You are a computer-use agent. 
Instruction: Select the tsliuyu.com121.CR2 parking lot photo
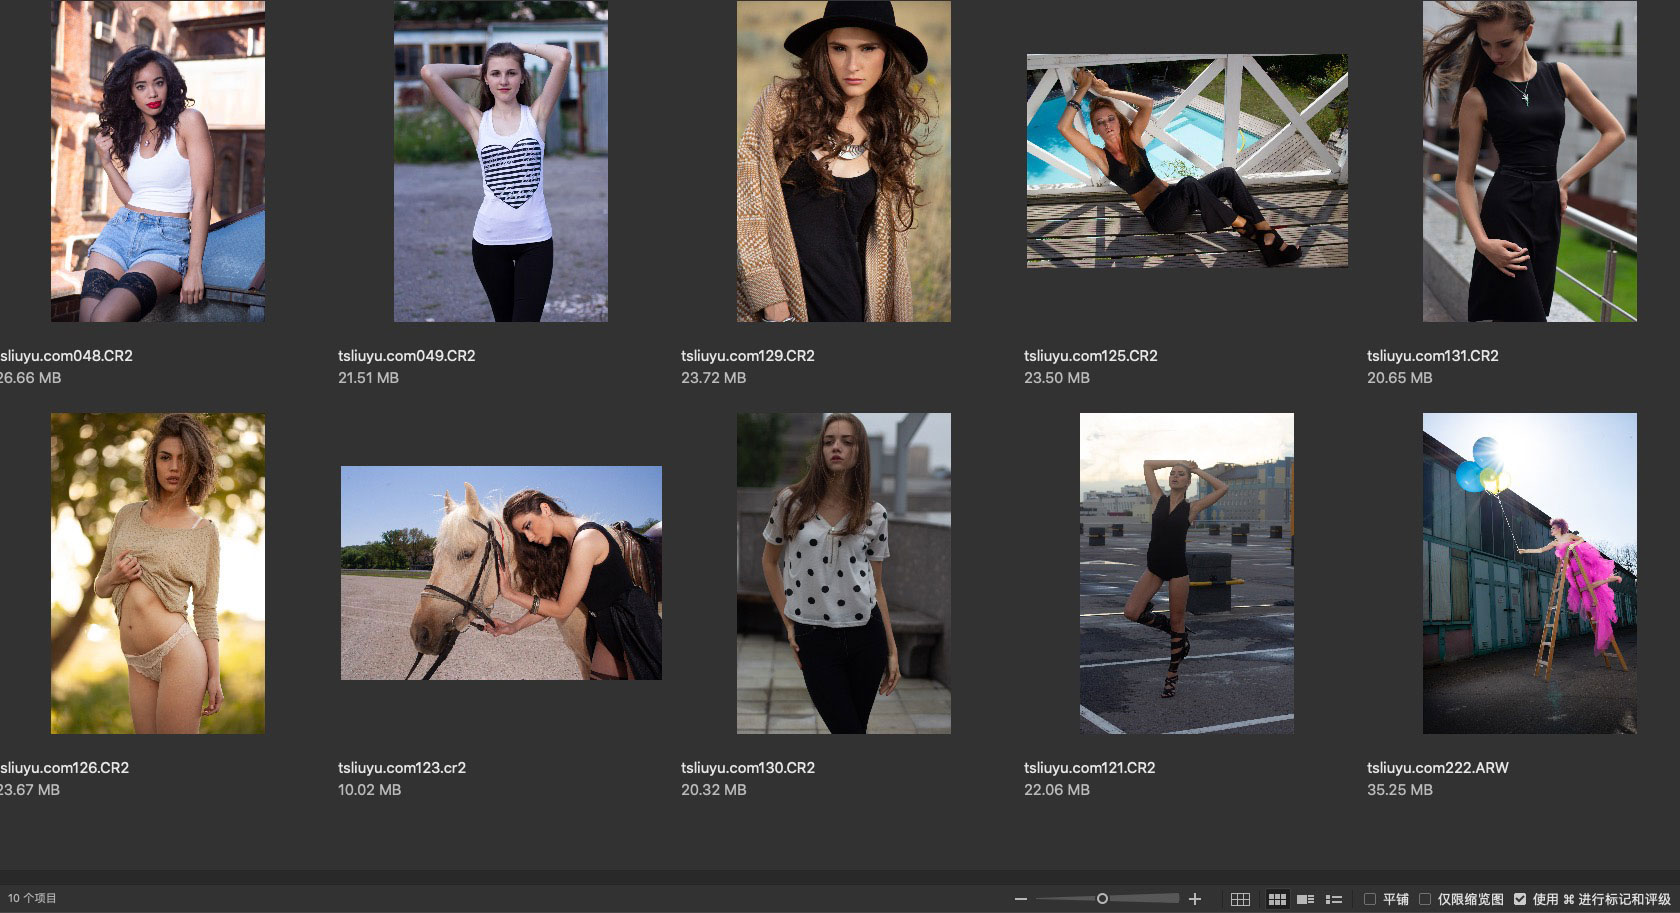tap(1186, 573)
